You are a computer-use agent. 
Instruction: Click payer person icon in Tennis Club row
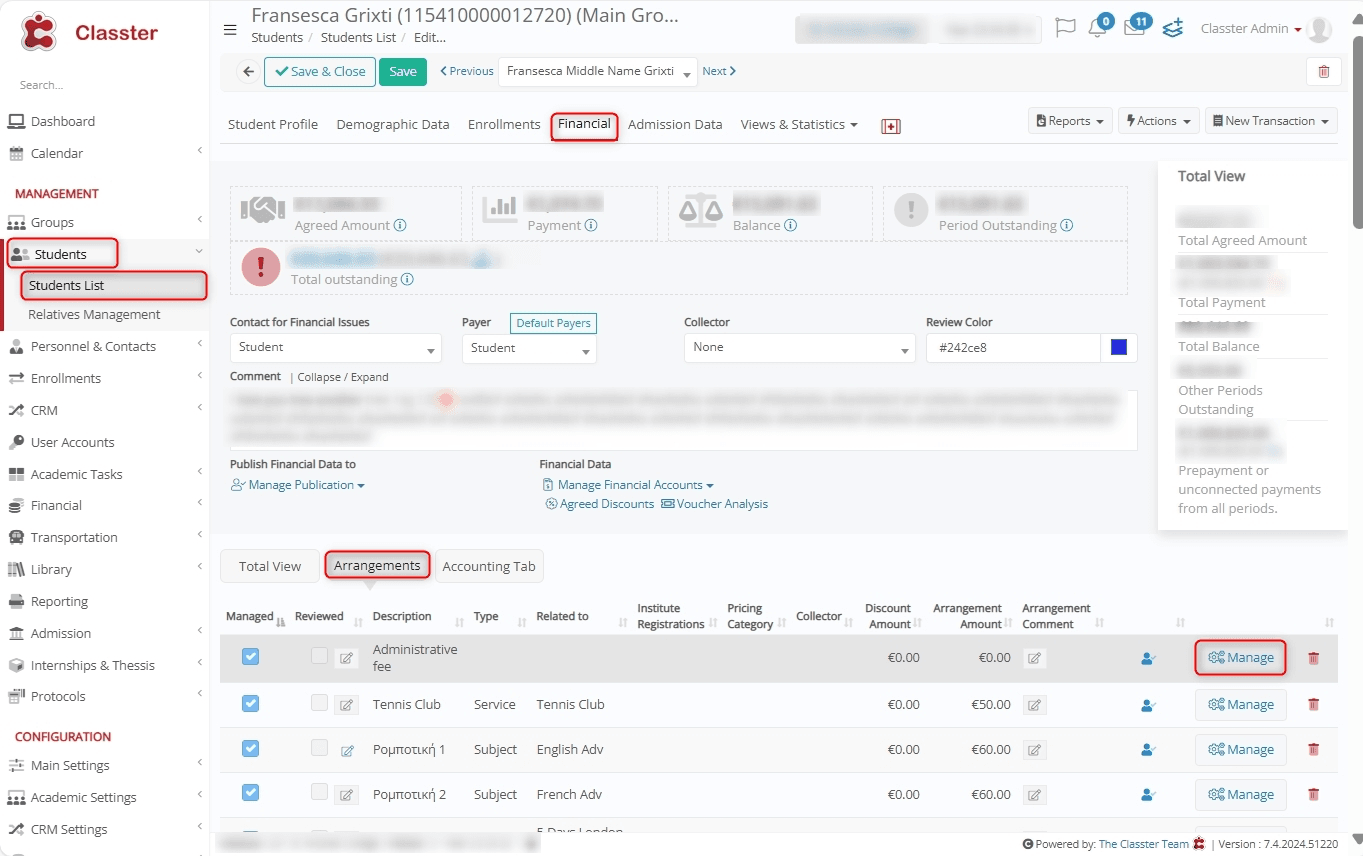(x=1149, y=705)
